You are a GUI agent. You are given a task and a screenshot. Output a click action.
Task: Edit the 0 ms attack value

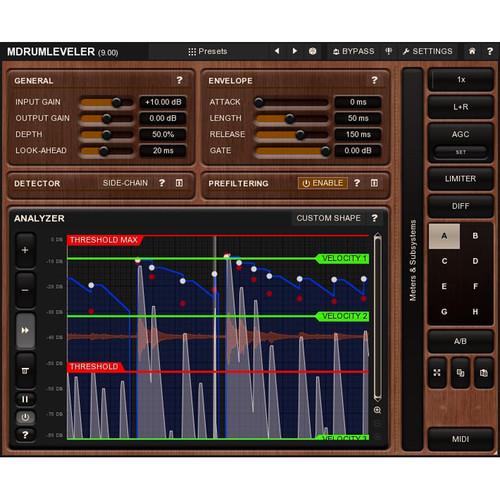pos(358,102)
